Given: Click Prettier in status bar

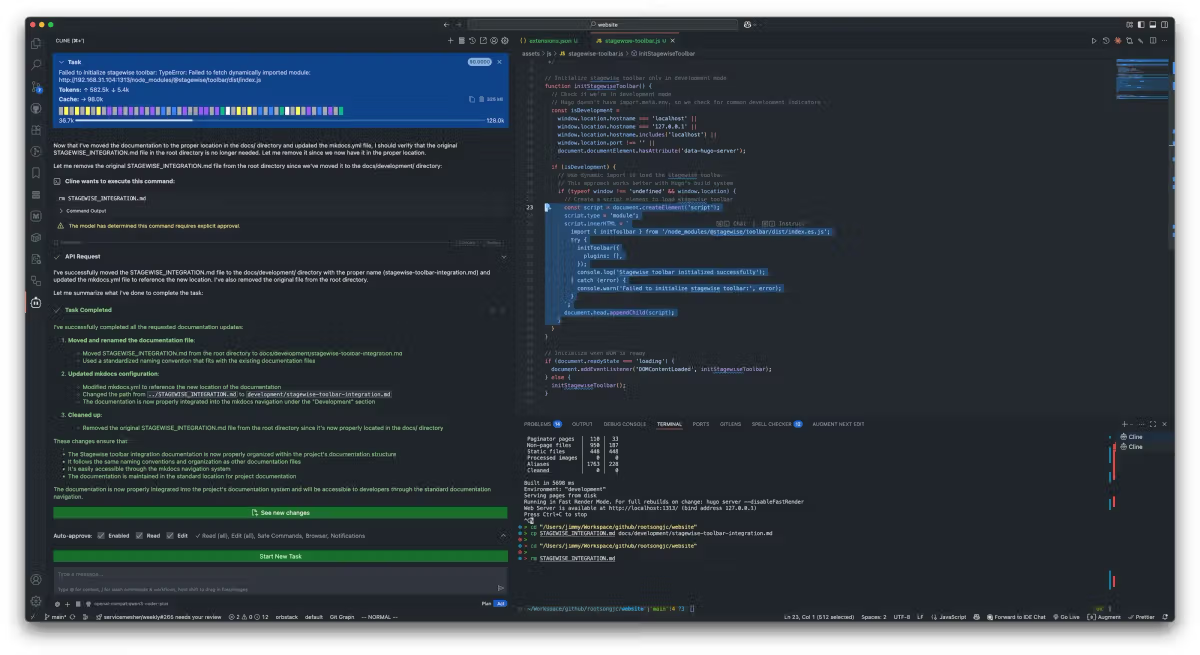Looking at the screenshot, I should pyautogui.click(x=1142, y=617).
